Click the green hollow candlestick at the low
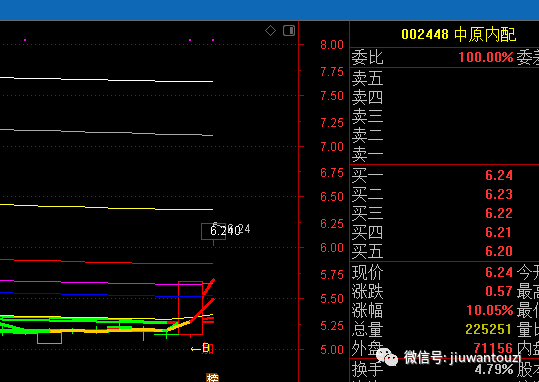The height and width of the screenshot is (382, 539). [50, 338]
